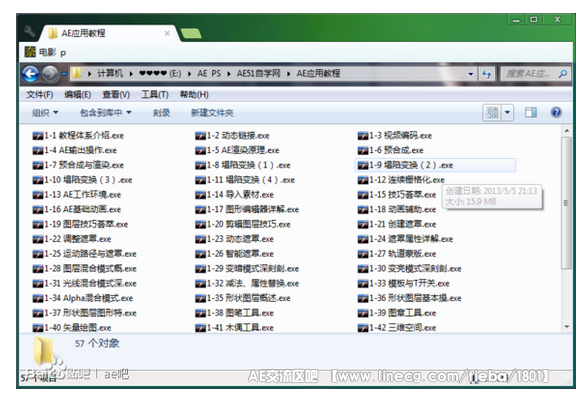Open the 文件(F) menu
The image size is (584, 393).
[39, 95]
